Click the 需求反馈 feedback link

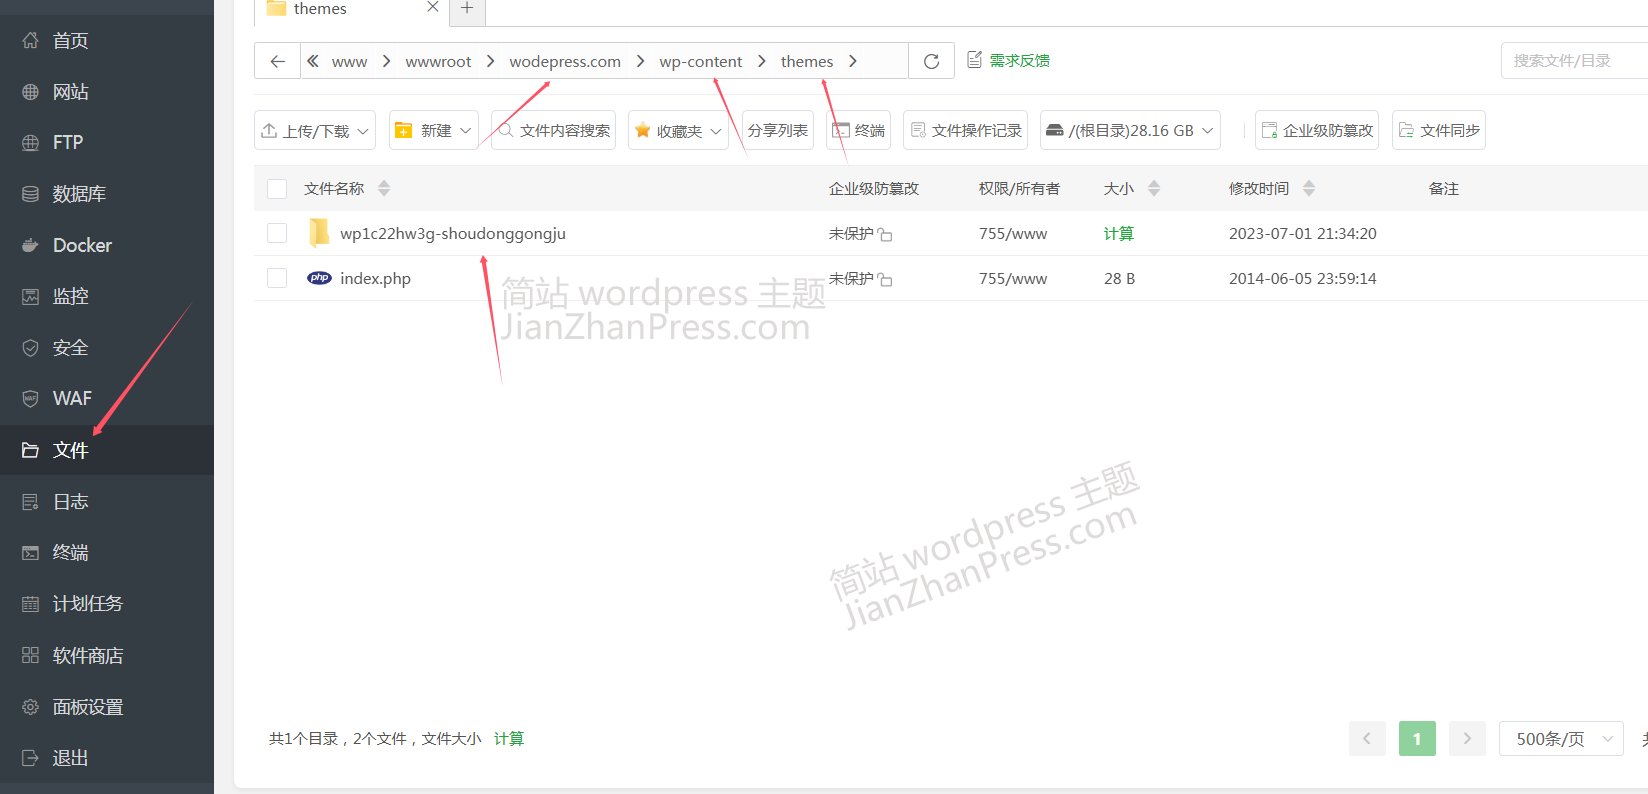tap(1019, 61)
